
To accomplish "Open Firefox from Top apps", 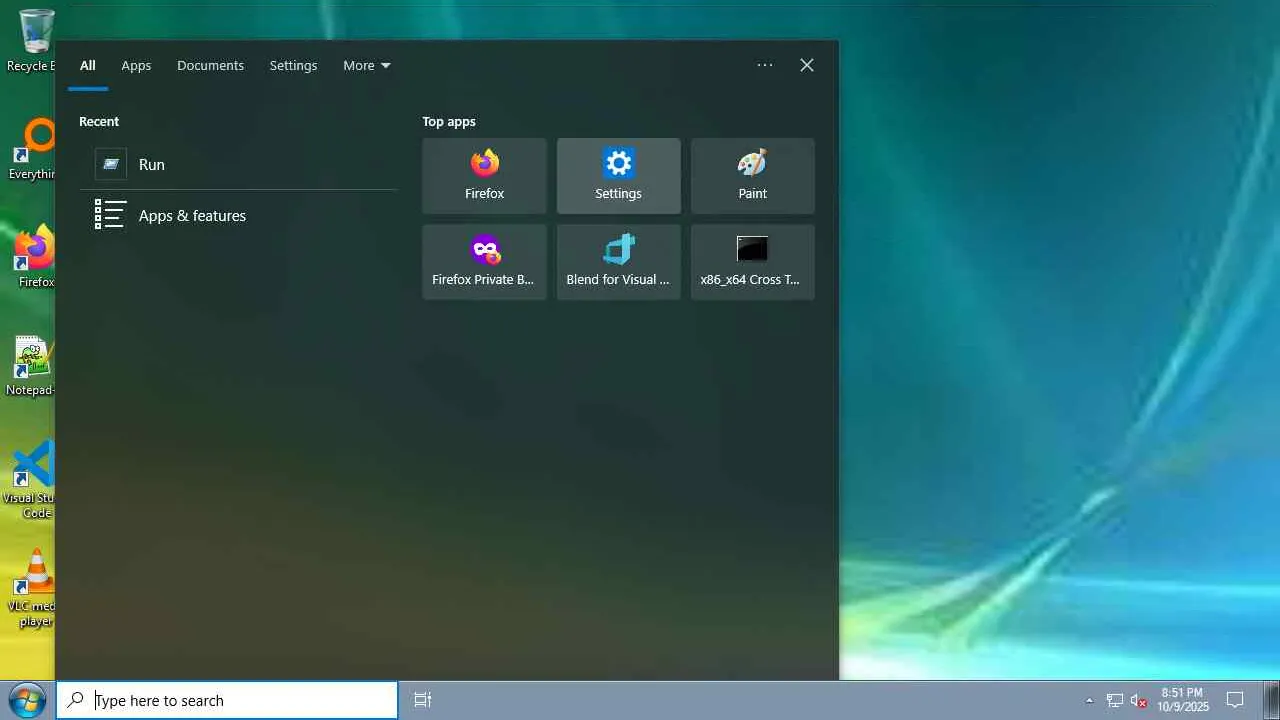I will point(484,176).
